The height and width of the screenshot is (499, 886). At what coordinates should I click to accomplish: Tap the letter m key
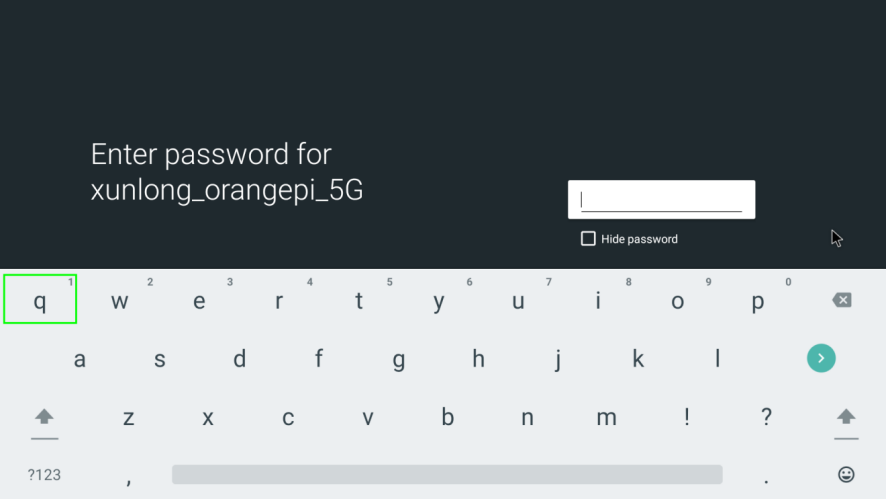tap(607, 417)
